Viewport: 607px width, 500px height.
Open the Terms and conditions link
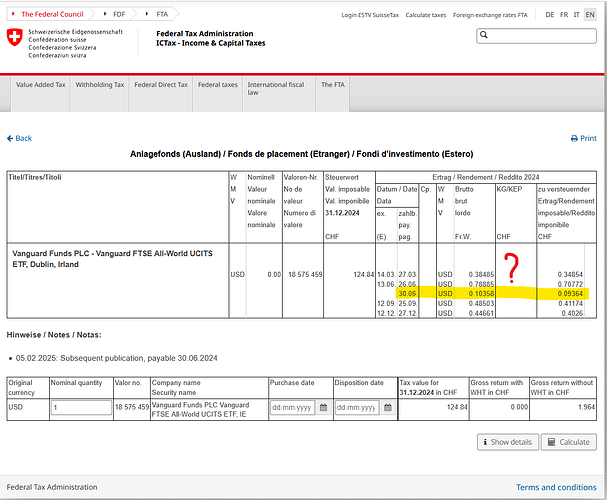(x=556, y=487)
